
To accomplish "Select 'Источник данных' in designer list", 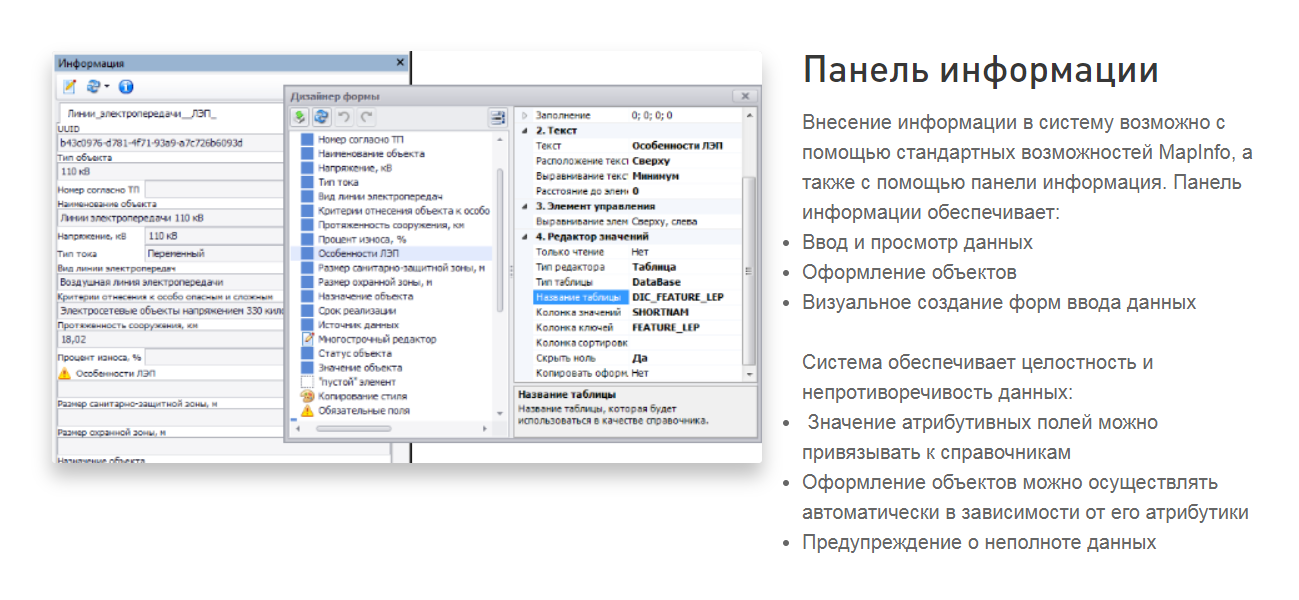I will tap(358, 325).
